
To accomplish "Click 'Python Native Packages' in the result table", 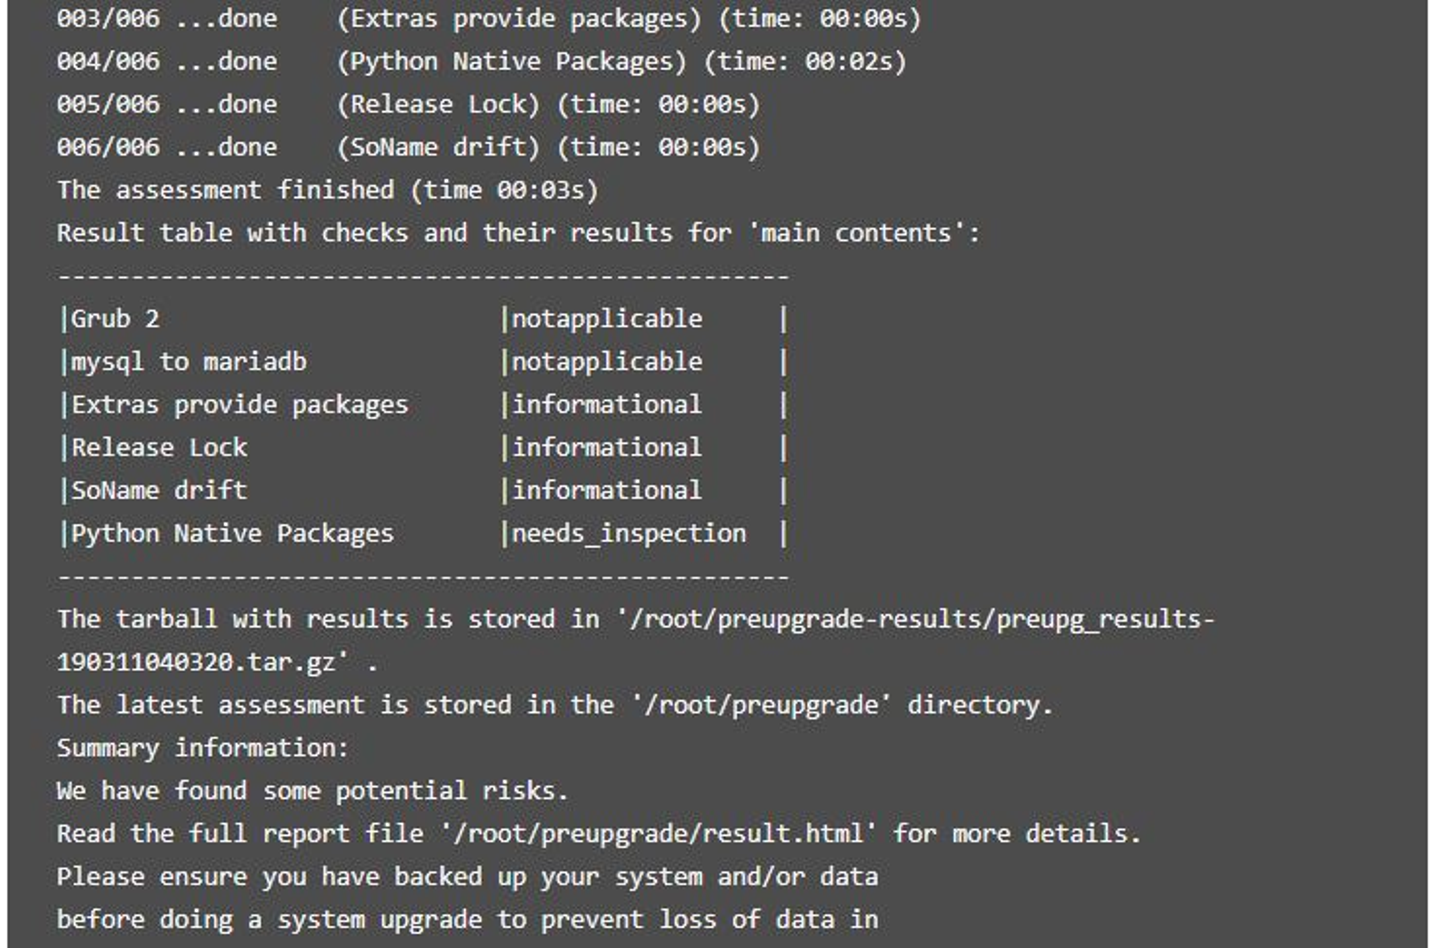I will click(232, 534).
